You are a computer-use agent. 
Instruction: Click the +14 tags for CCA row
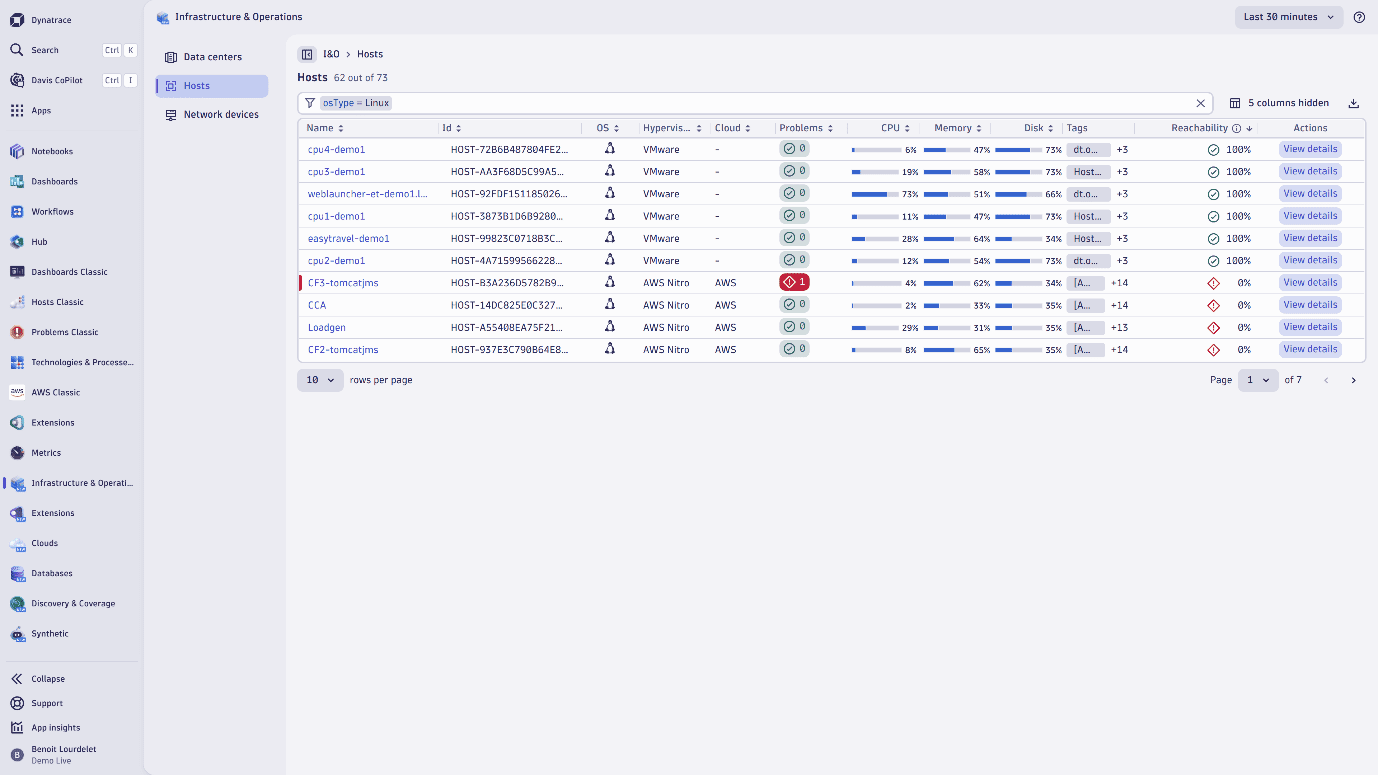pos(1119,305)
